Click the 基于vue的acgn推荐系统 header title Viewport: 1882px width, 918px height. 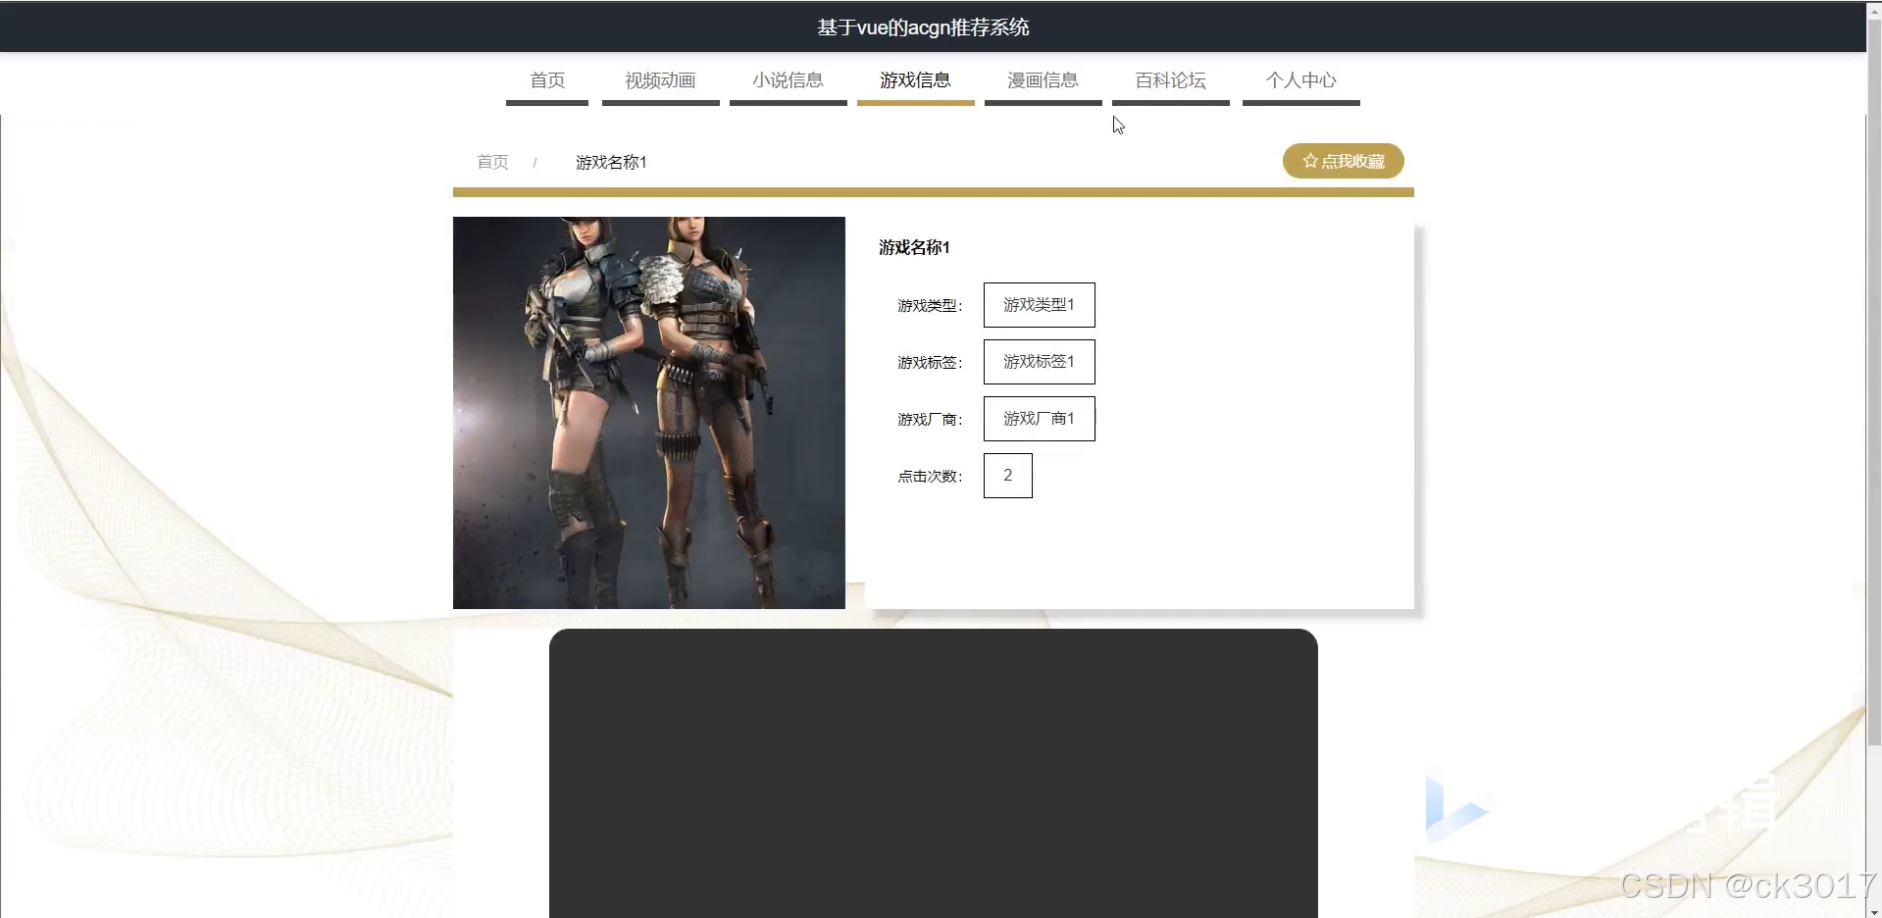click(923, 27)
